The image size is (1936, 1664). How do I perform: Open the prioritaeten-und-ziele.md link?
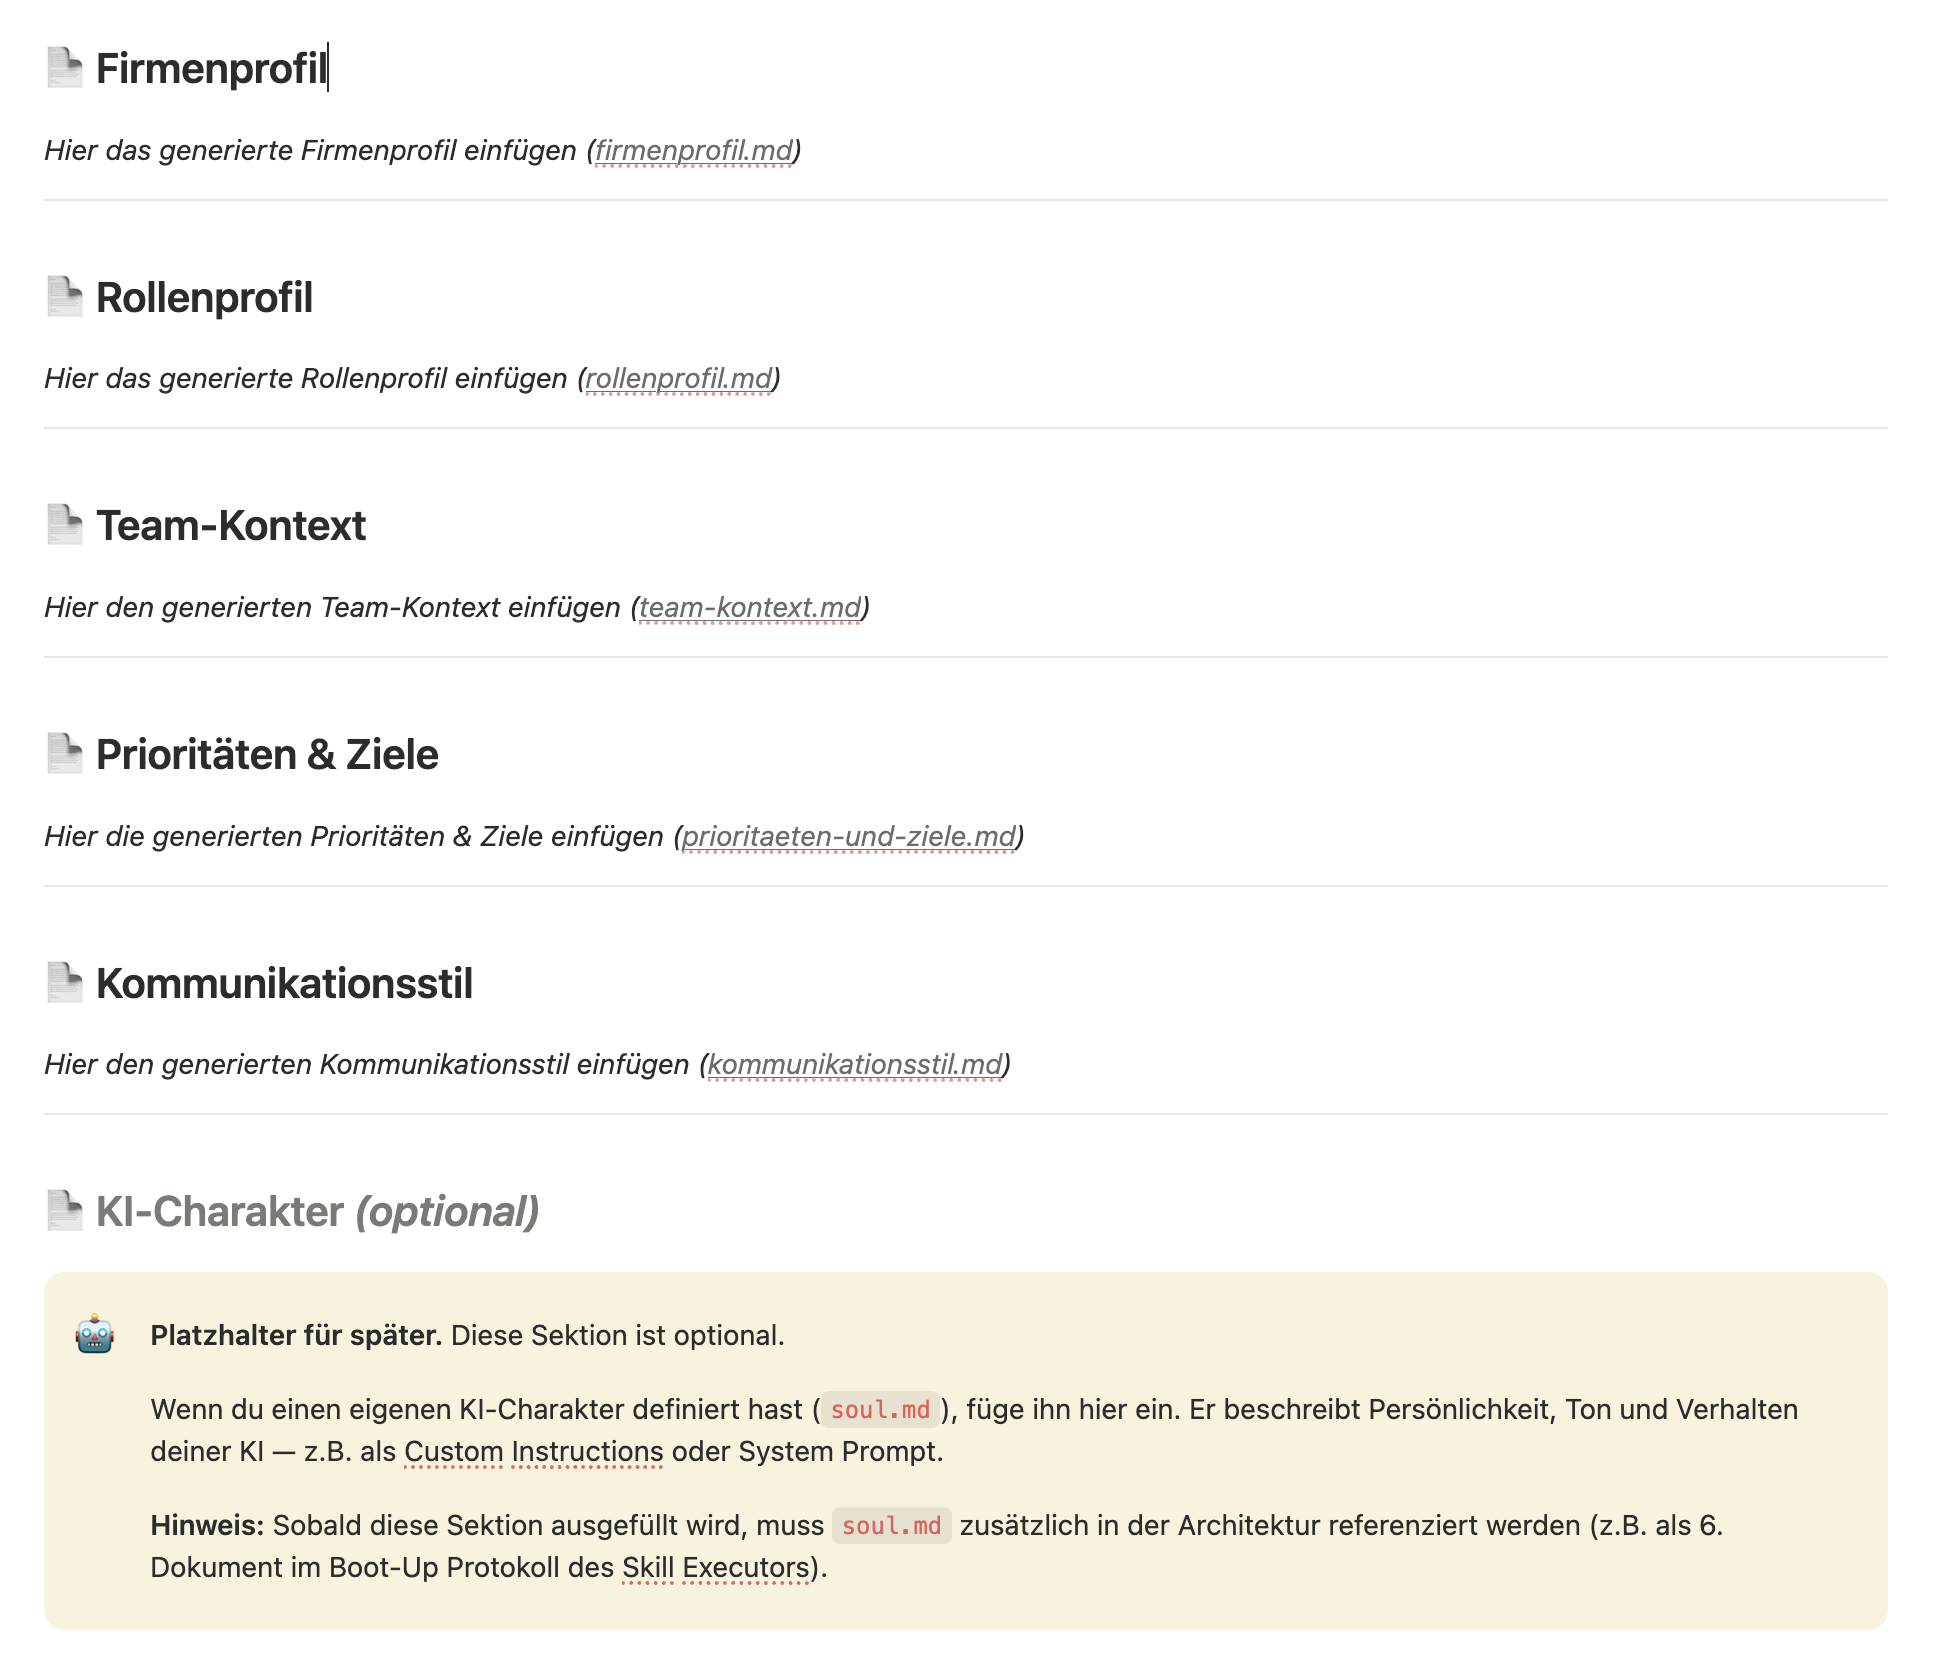848,837
